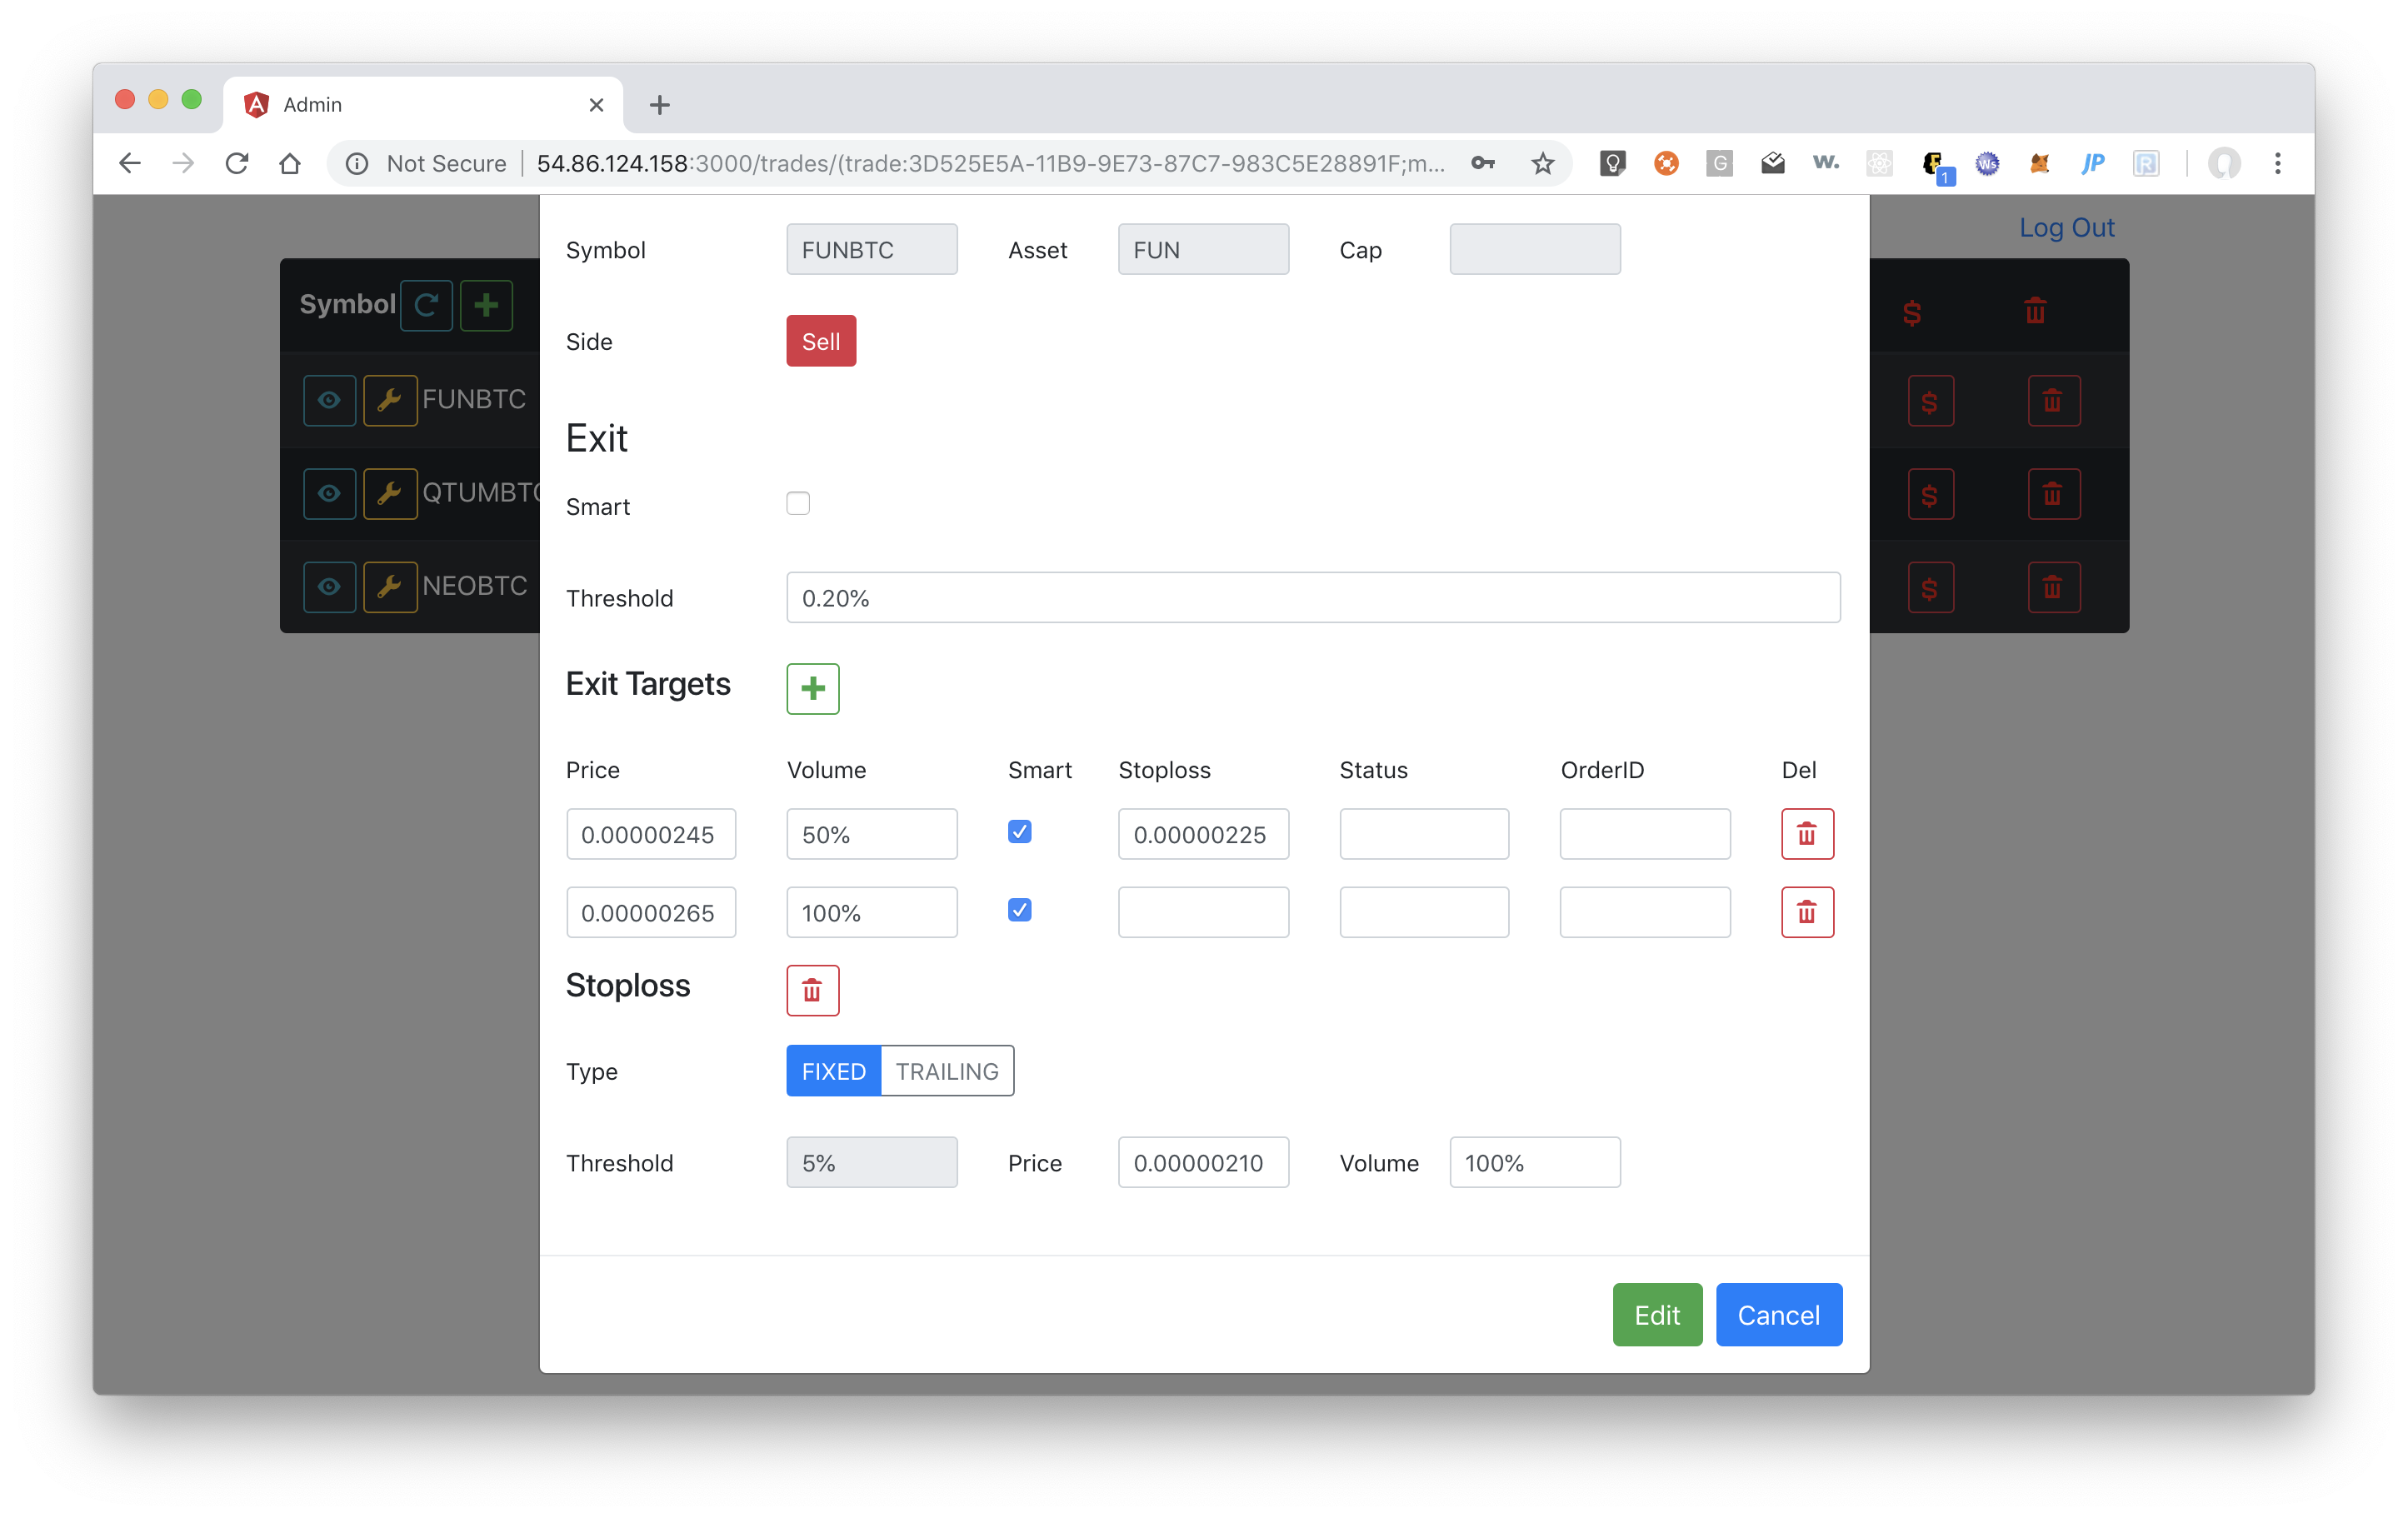Select TRAILING stoploss type

pyautogui.click(x=946, y=1071)
